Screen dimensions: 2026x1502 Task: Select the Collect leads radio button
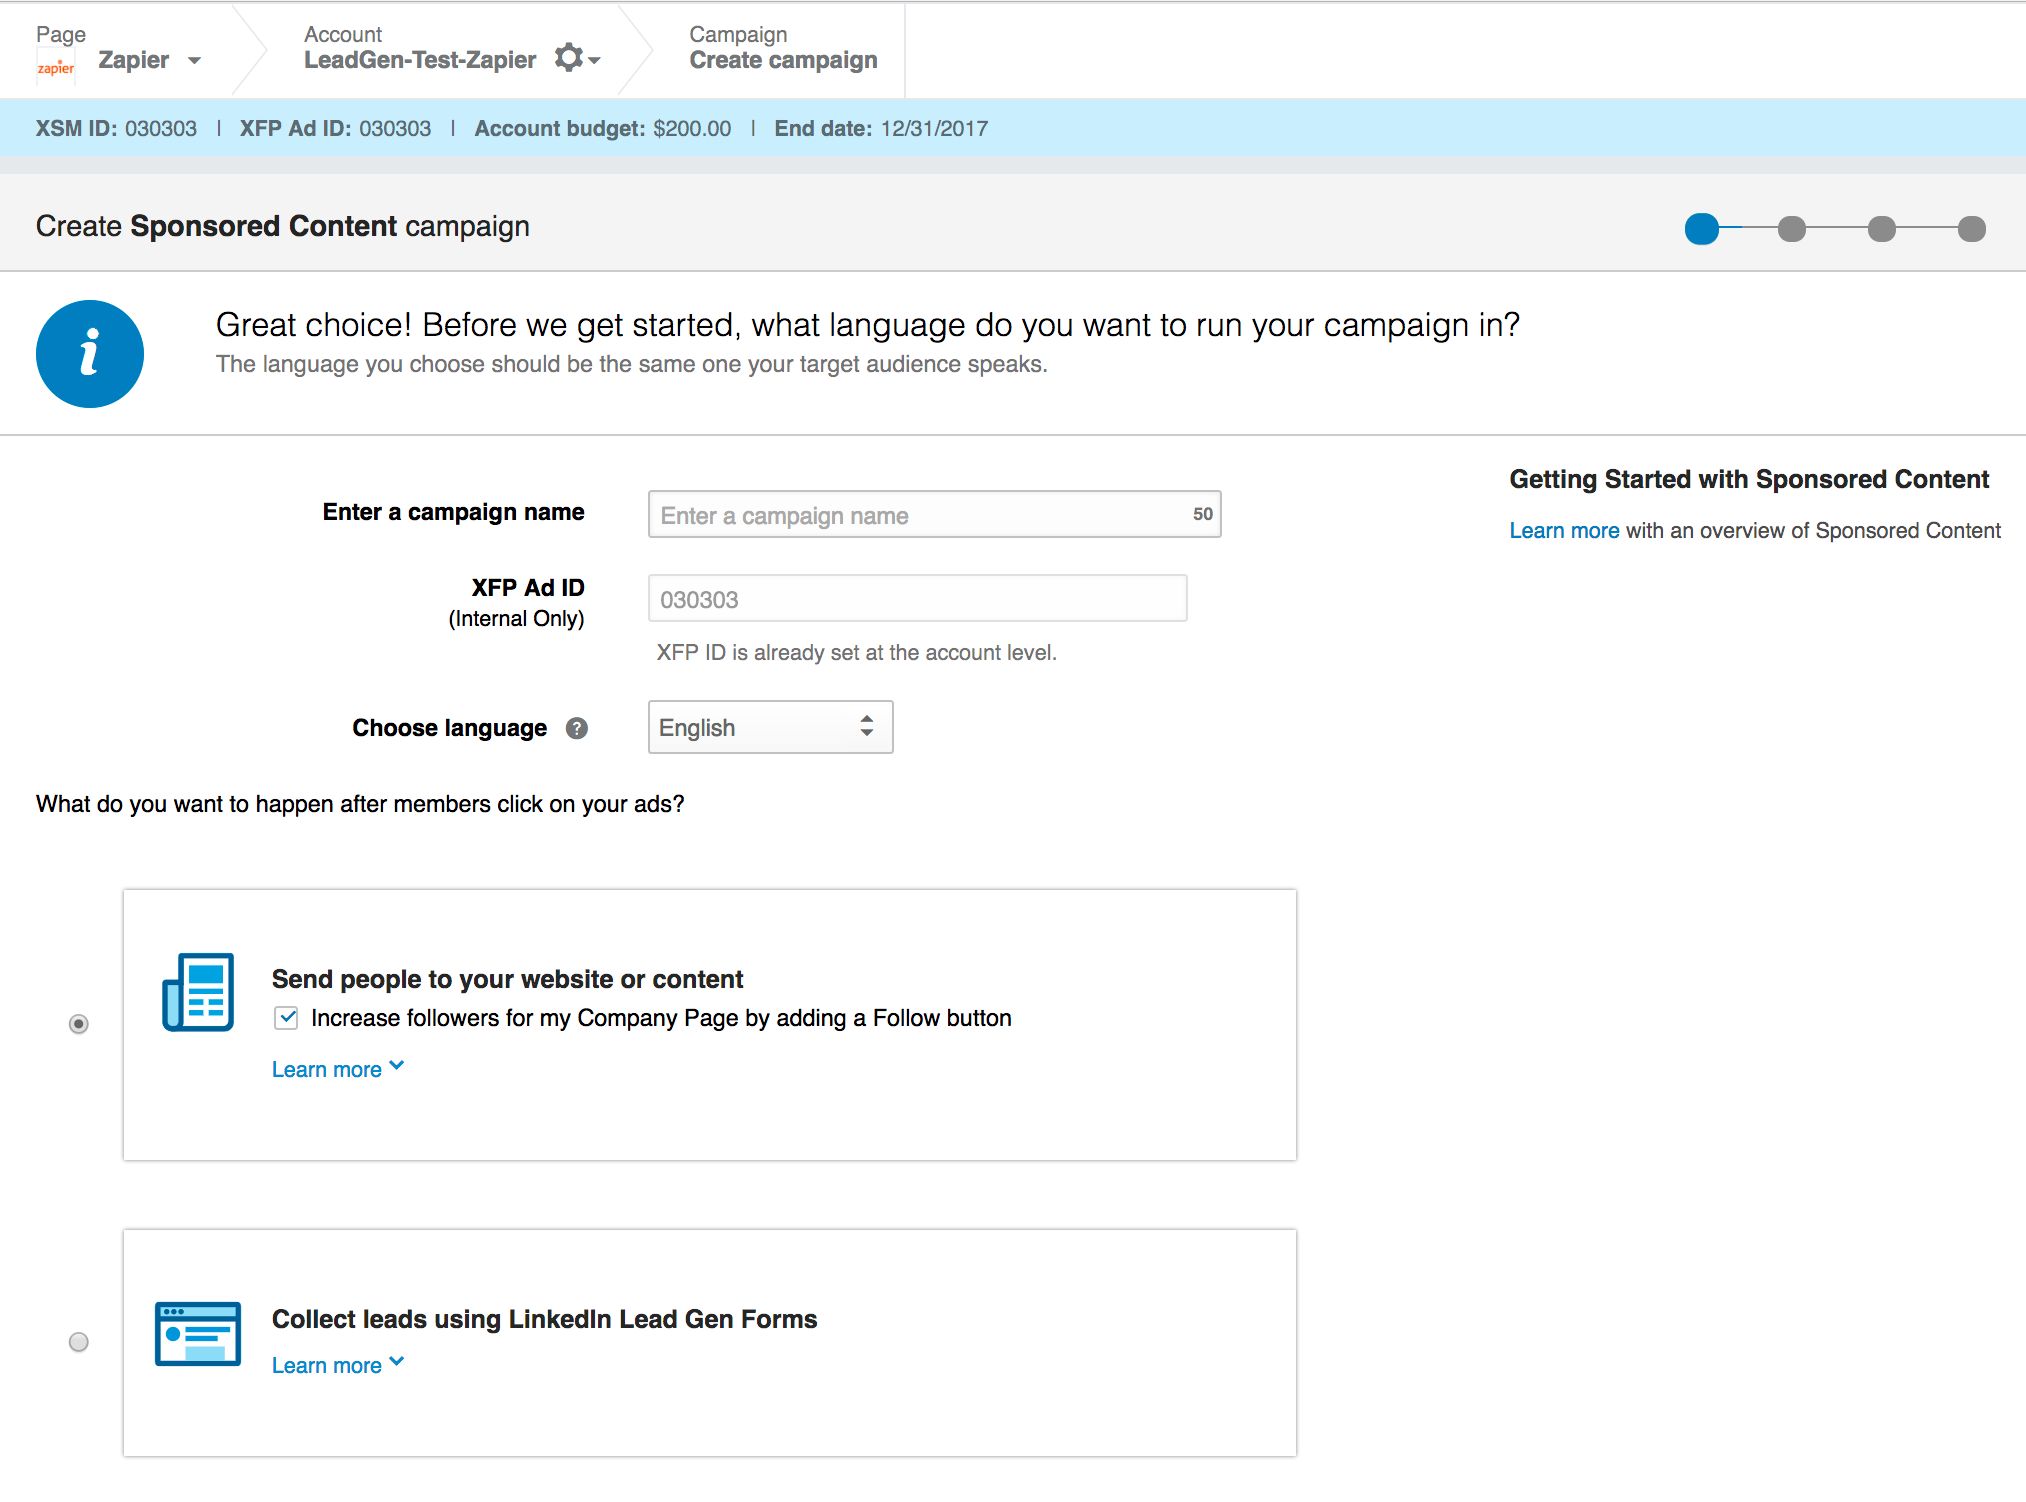coord(79,1342)
